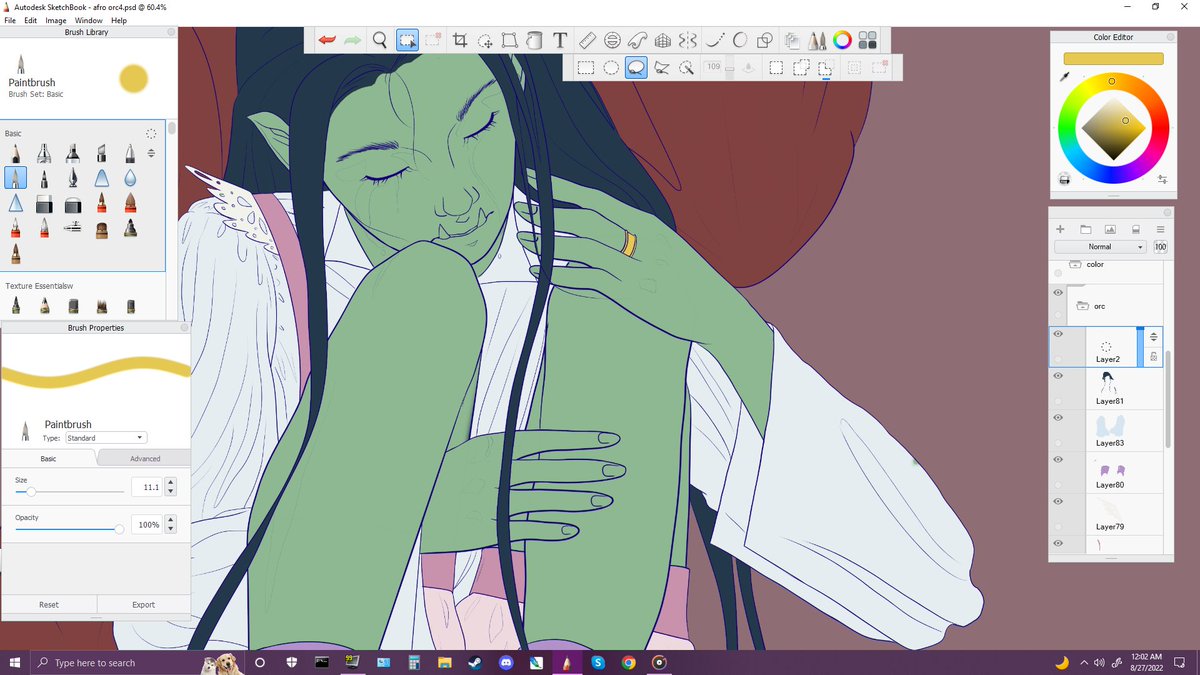This screenshot has height=675, width=1200.
Task: Toggle Symmetry tool in toolbar
Action: pos(687,41)
